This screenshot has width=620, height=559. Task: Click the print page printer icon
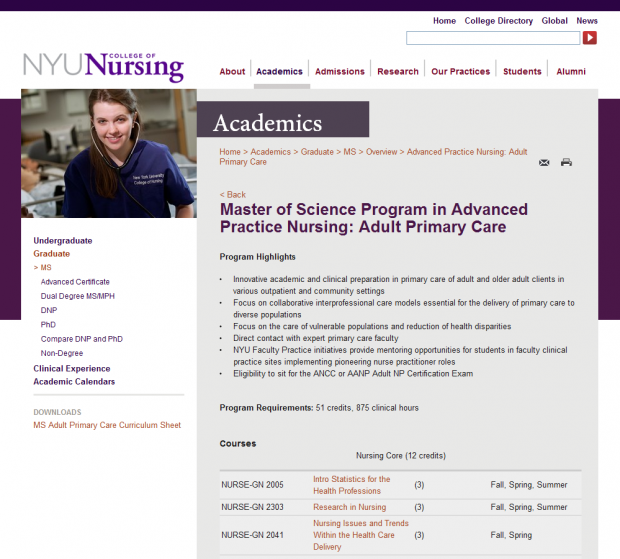tap(566, 162)
